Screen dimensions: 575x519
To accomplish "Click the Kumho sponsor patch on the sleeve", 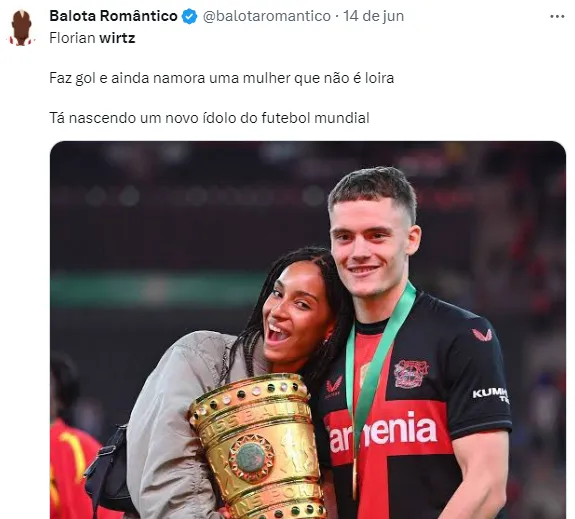I will (x=490, y=395).
